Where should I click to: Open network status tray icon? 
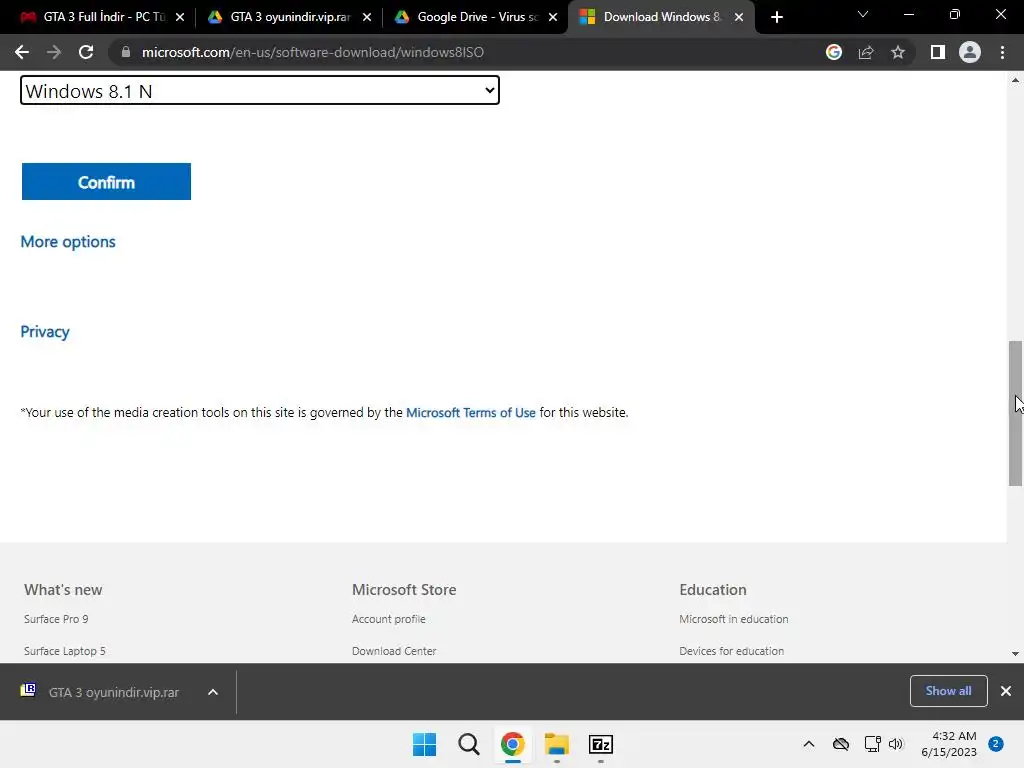[x=872, y=744]
